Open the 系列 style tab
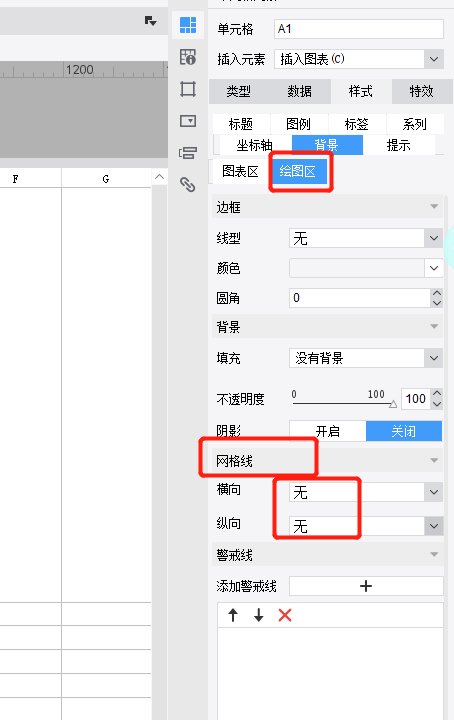 pos(415,124)
